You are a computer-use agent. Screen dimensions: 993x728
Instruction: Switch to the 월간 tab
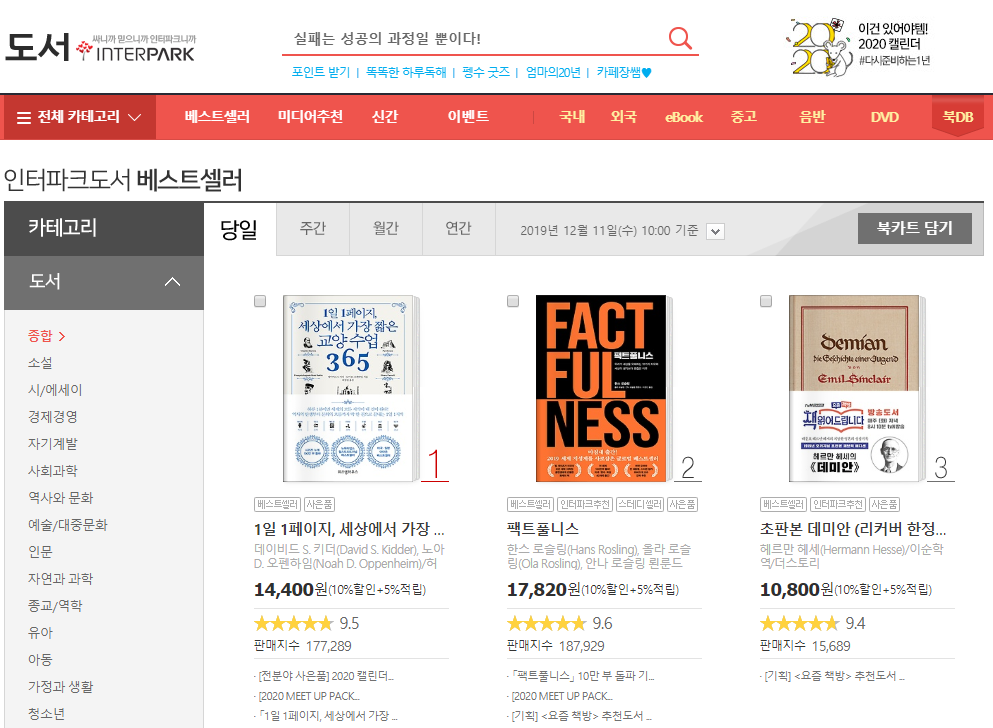tap(386, 229)
